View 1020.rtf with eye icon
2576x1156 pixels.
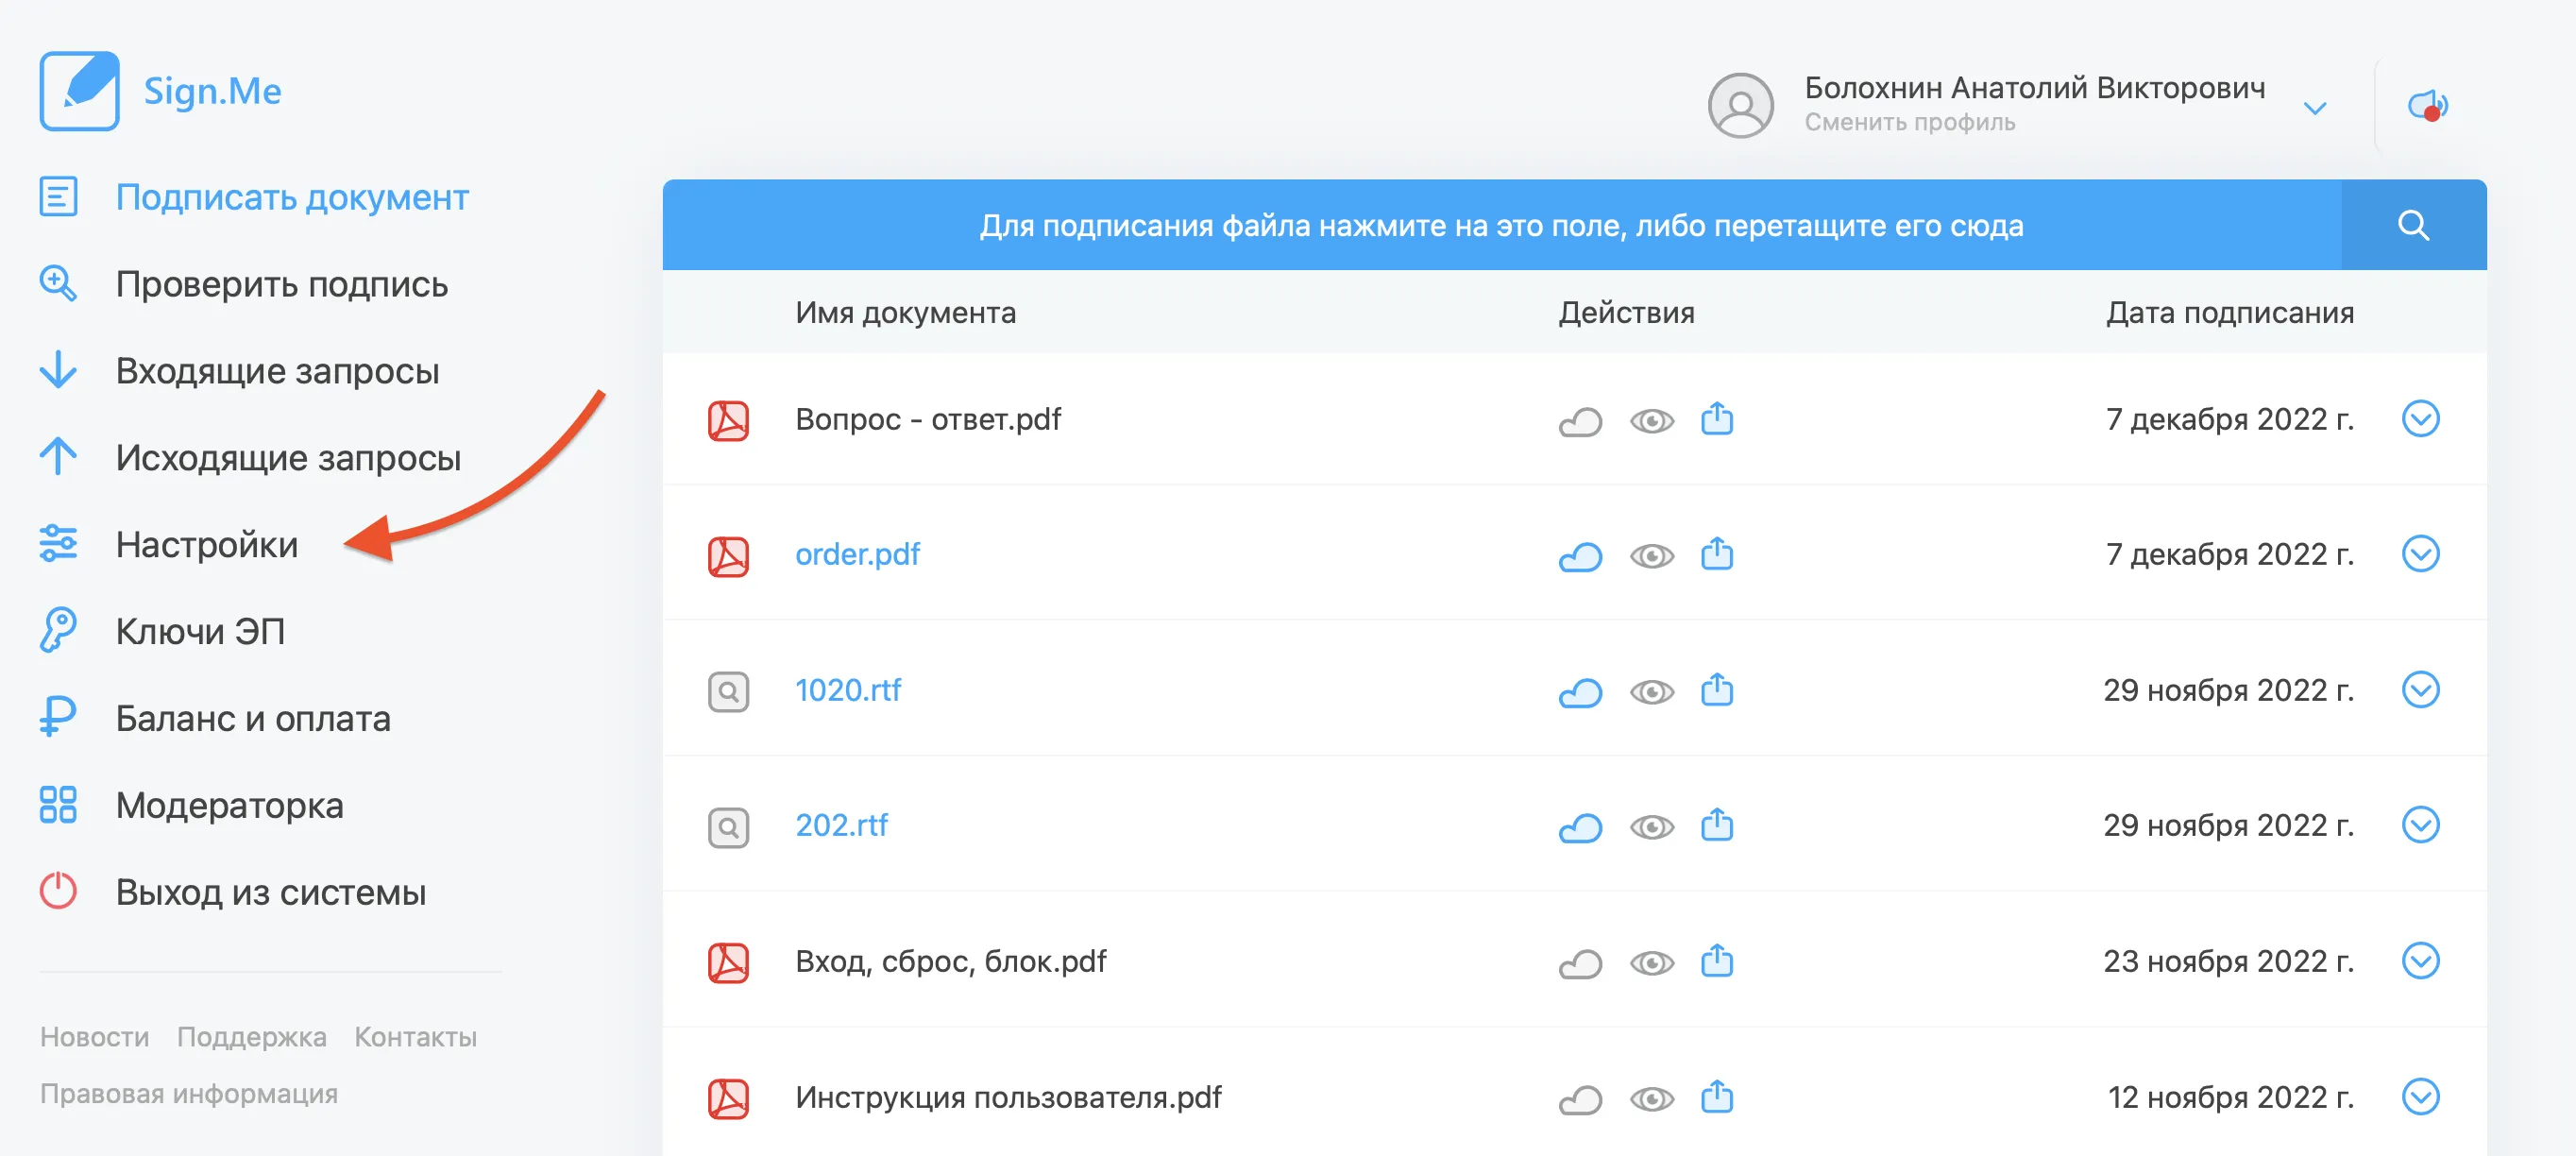(1651, 692)
